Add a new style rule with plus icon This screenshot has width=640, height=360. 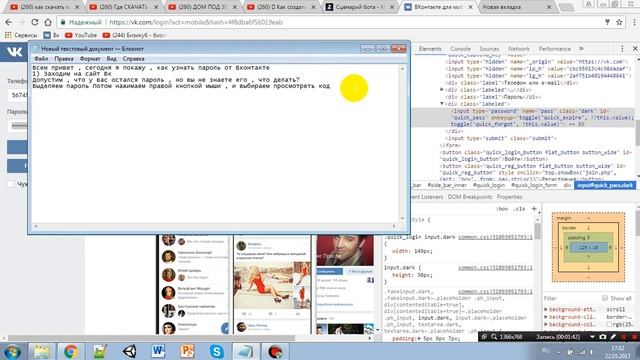(534, 209)
